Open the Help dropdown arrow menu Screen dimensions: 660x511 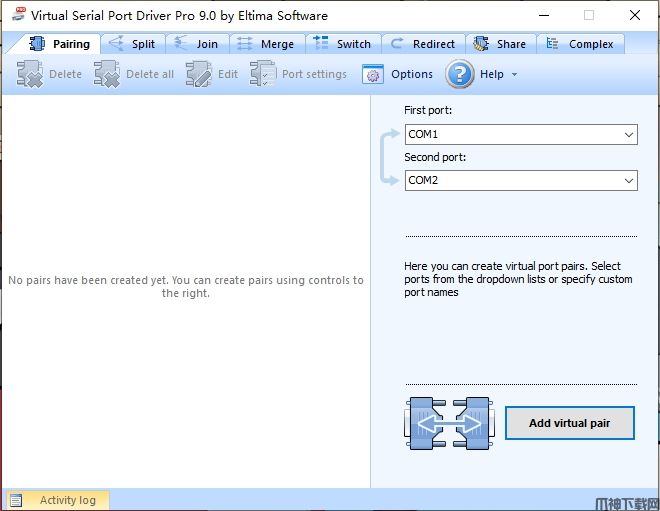point(514,75)
